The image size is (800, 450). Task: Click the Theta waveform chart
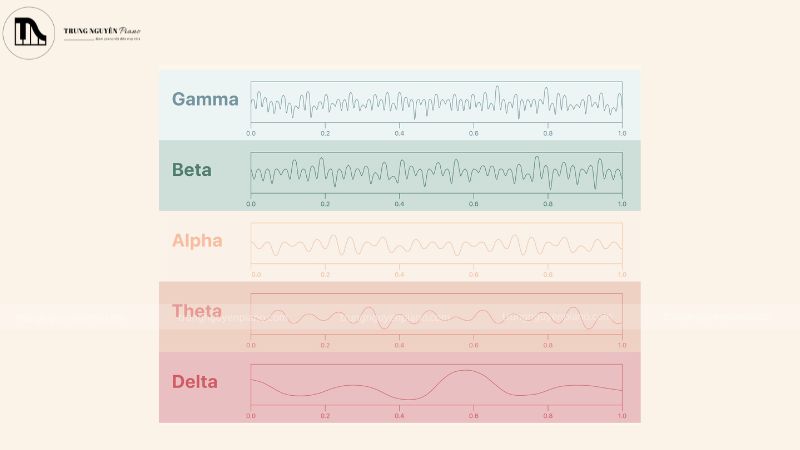pos(436,314)
